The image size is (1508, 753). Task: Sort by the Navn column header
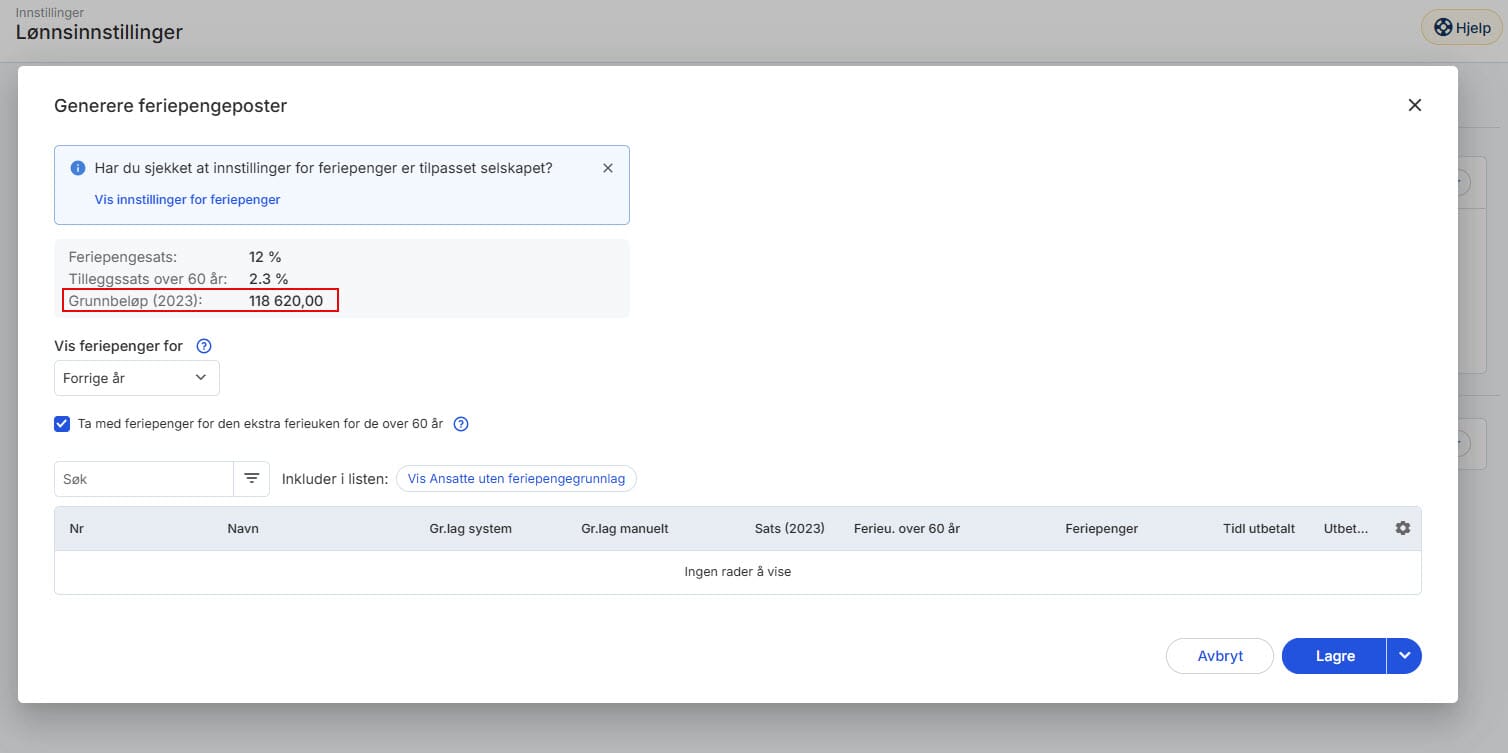click(243, 528)
